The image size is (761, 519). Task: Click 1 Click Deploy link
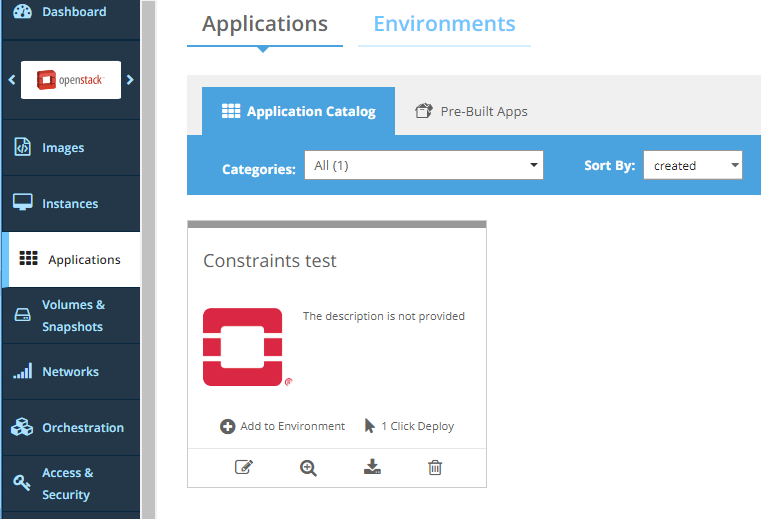point(409,426)
